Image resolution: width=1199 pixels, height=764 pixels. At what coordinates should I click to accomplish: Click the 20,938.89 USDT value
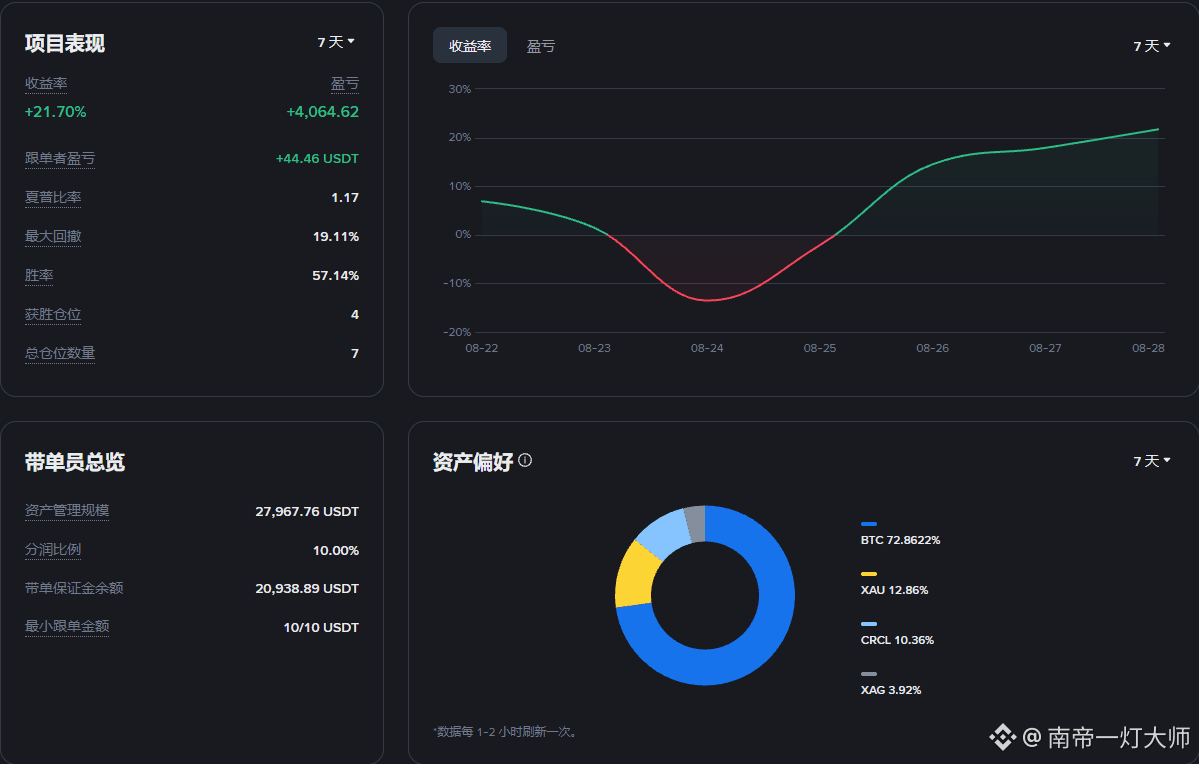pyautogui.click(x=307, y=588)
